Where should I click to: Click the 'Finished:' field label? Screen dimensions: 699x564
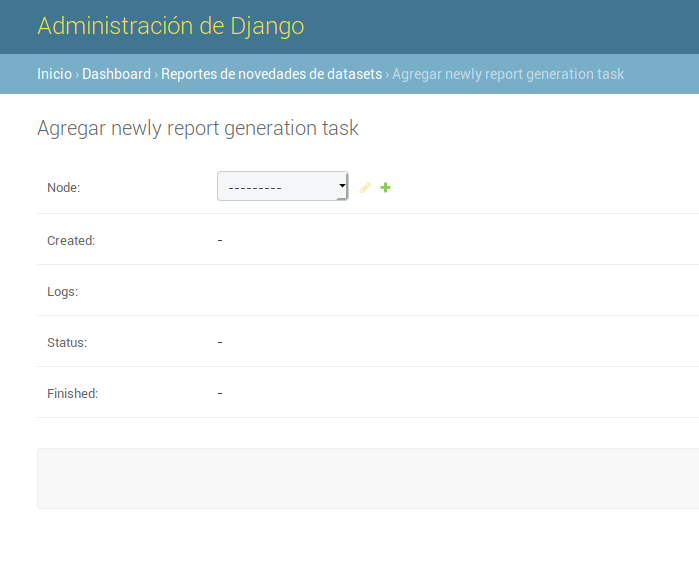73,394
